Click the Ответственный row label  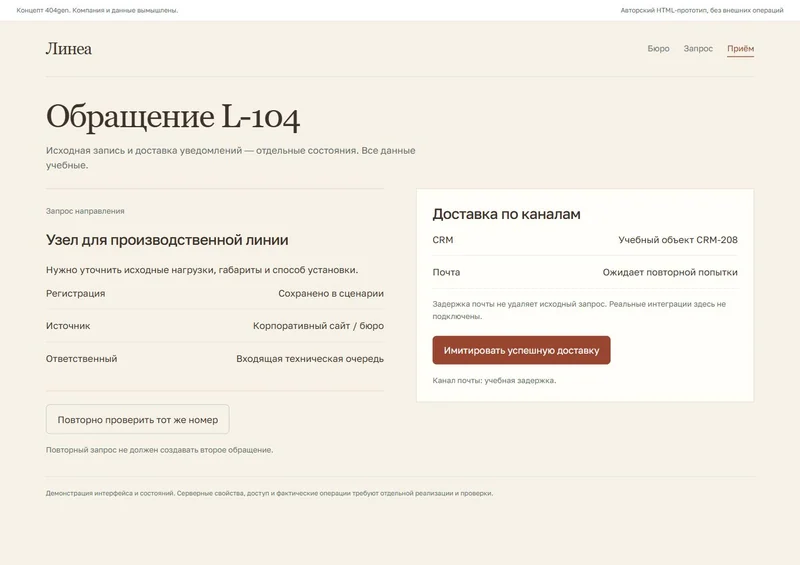tap(82, 359)
